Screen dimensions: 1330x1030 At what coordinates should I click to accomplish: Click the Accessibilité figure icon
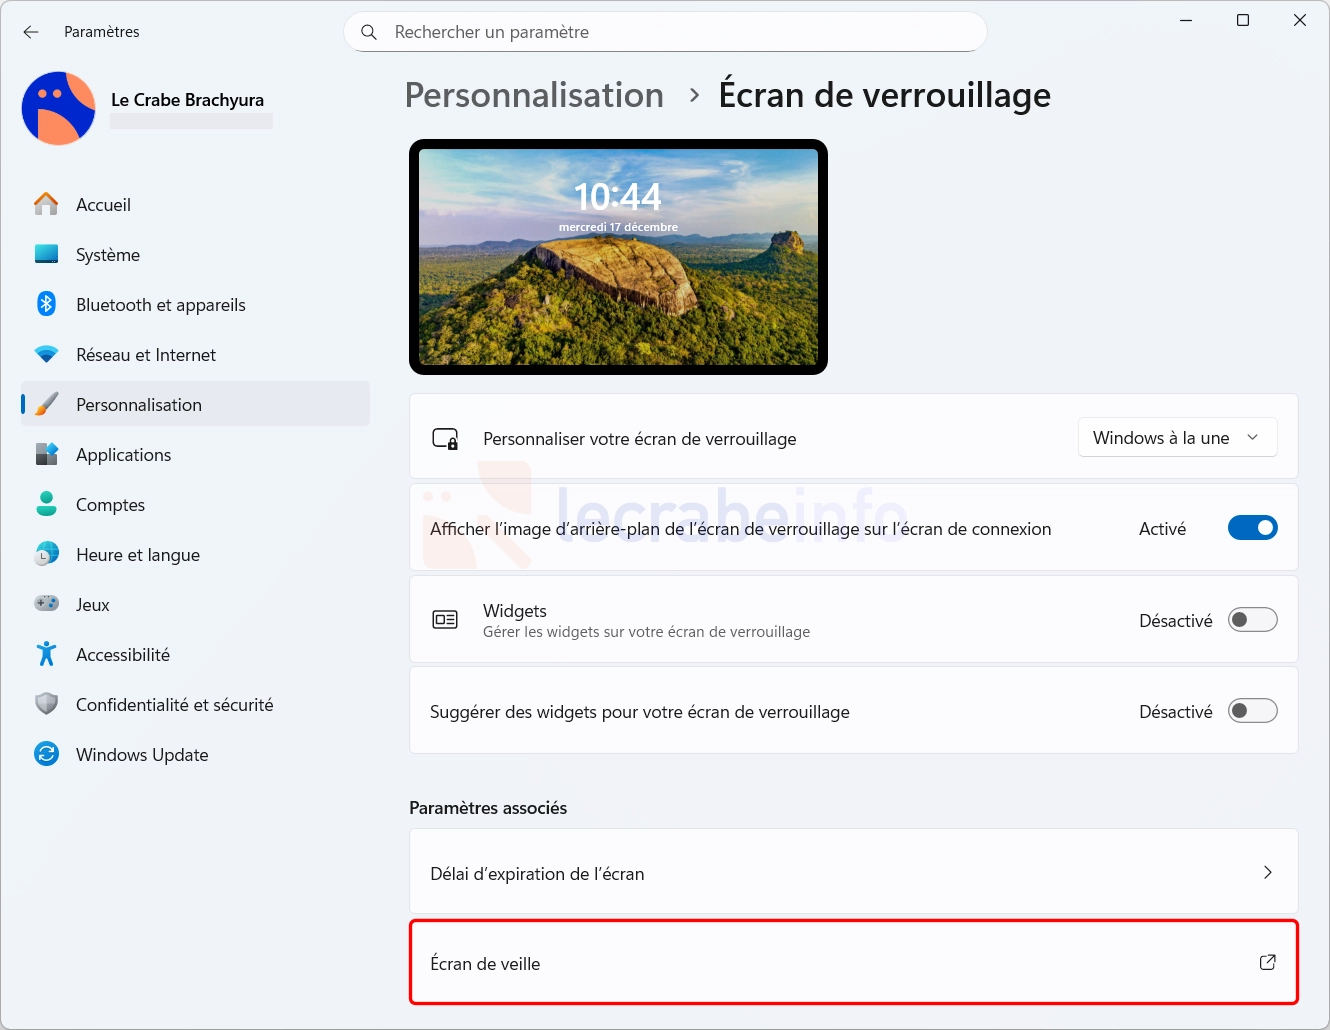(46, 654)
